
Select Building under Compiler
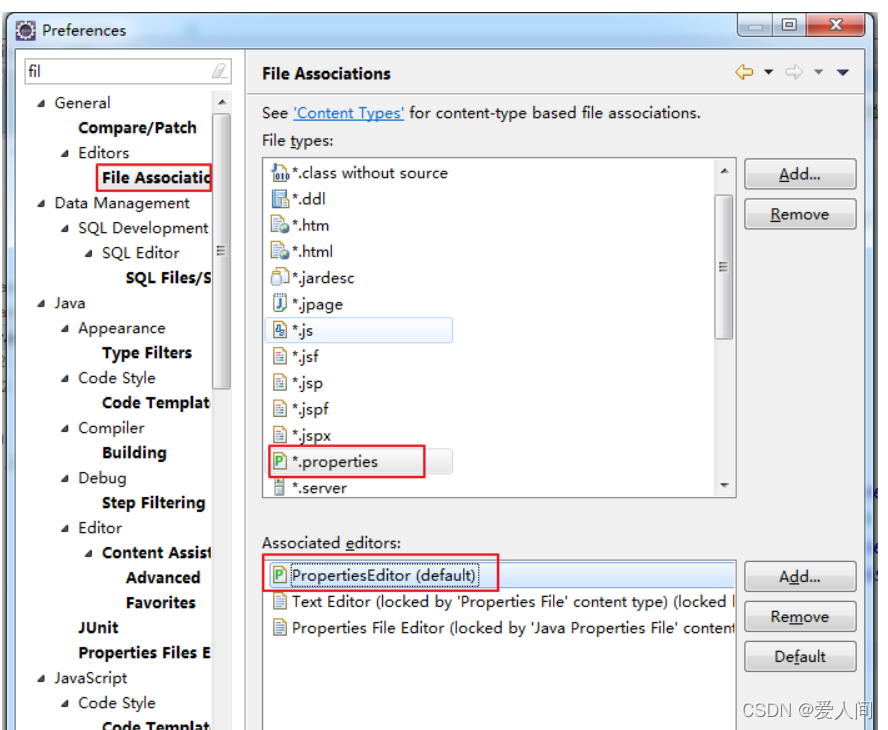click(x=134, y=453)
